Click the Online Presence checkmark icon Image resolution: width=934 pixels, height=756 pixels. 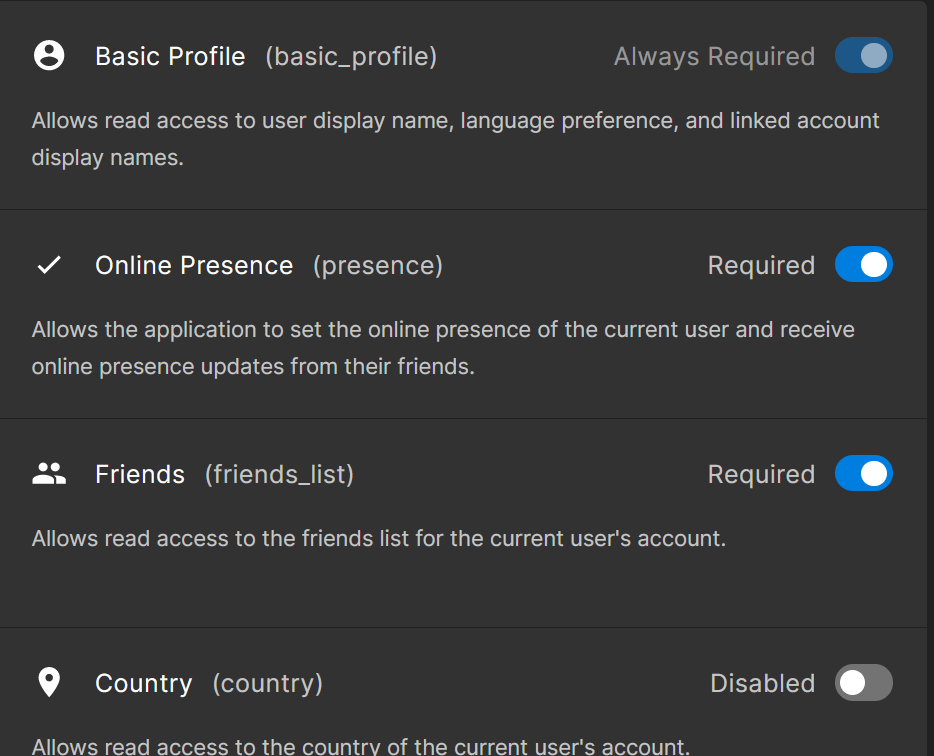(x=49, y=265)
